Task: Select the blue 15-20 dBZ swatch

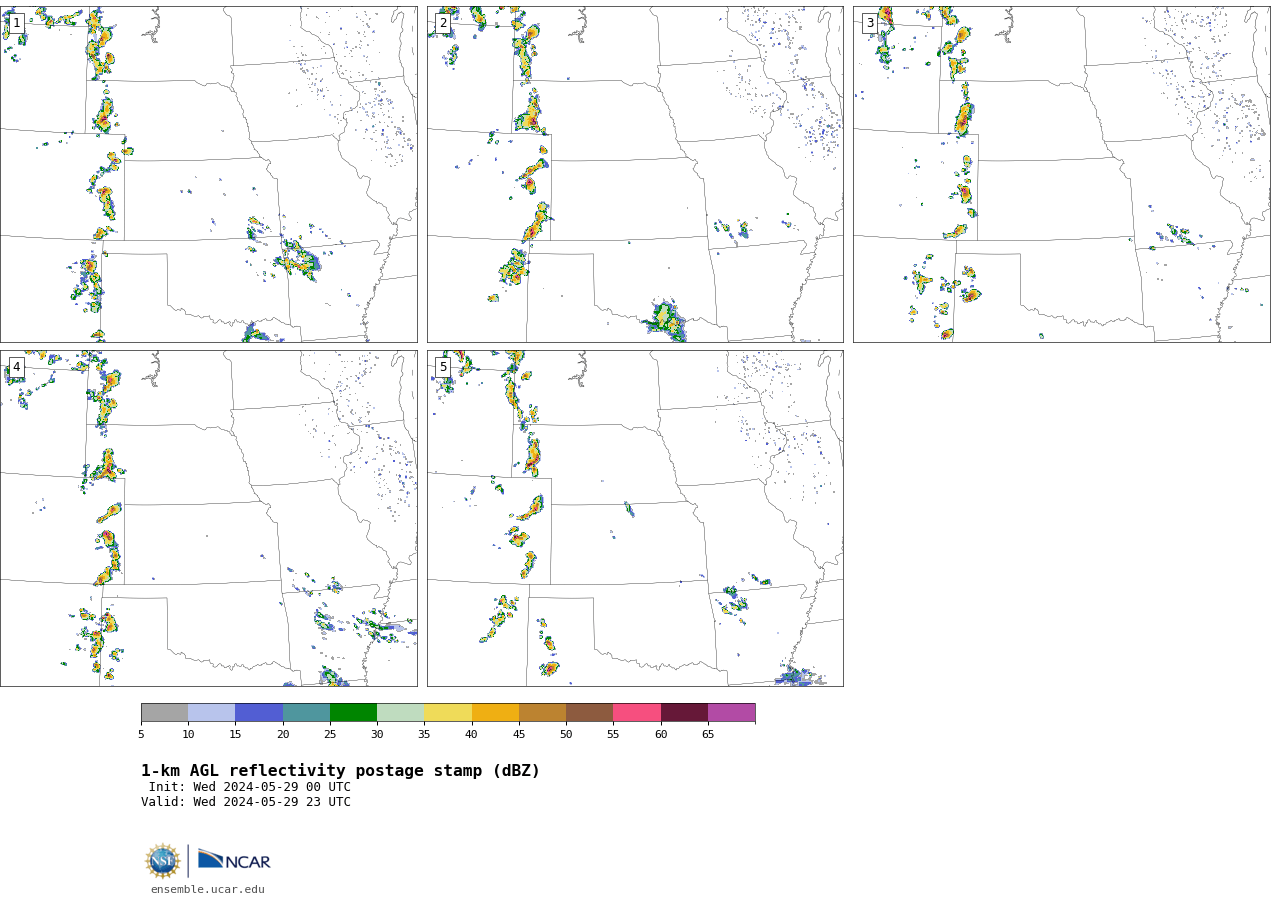Action: tap(259, 713)
